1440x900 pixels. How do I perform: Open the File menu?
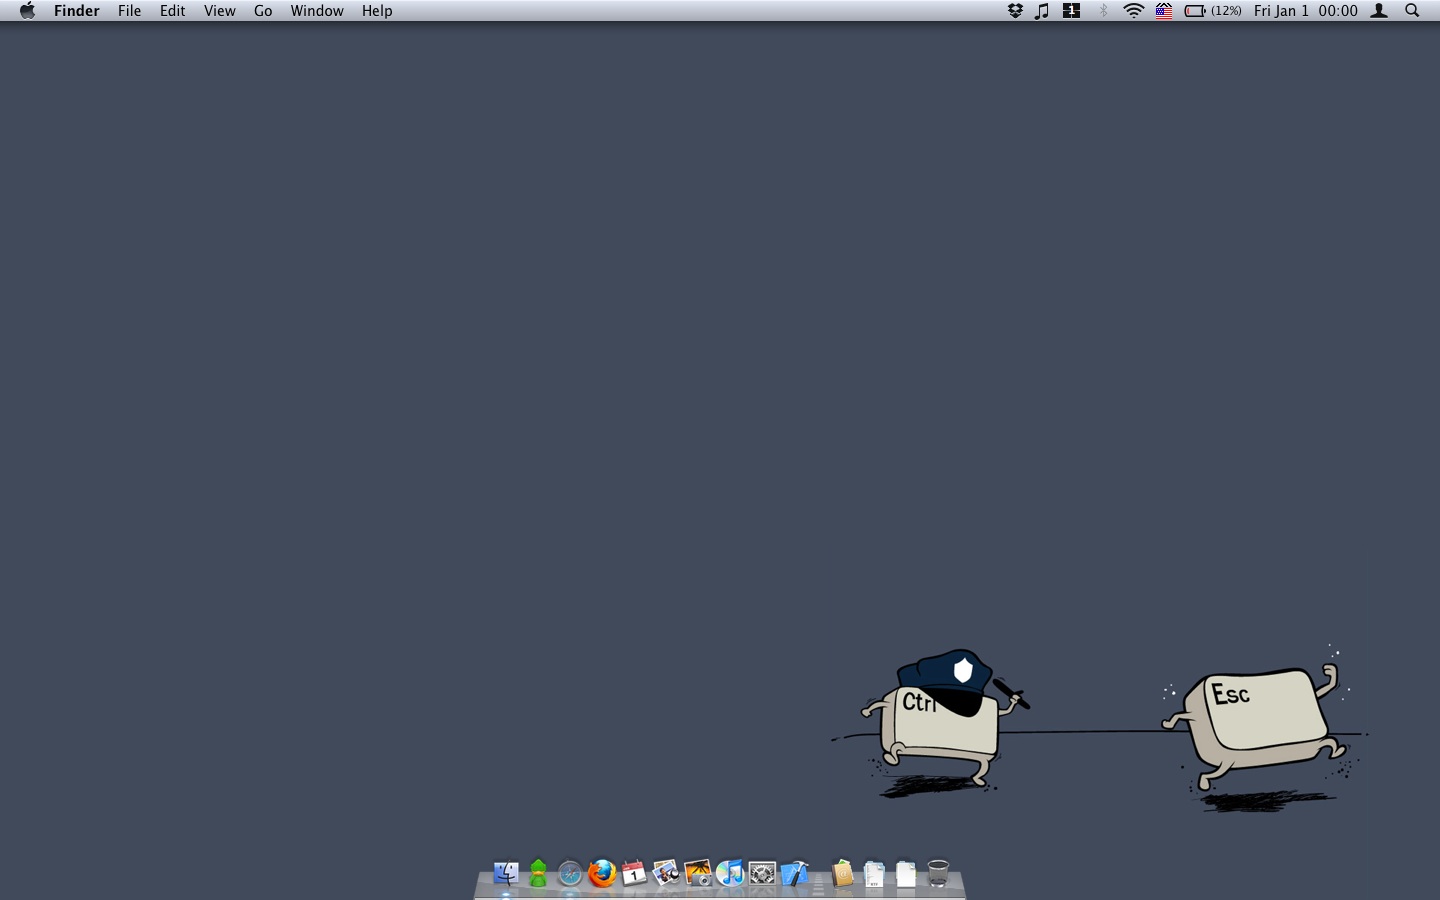point(129,11)
